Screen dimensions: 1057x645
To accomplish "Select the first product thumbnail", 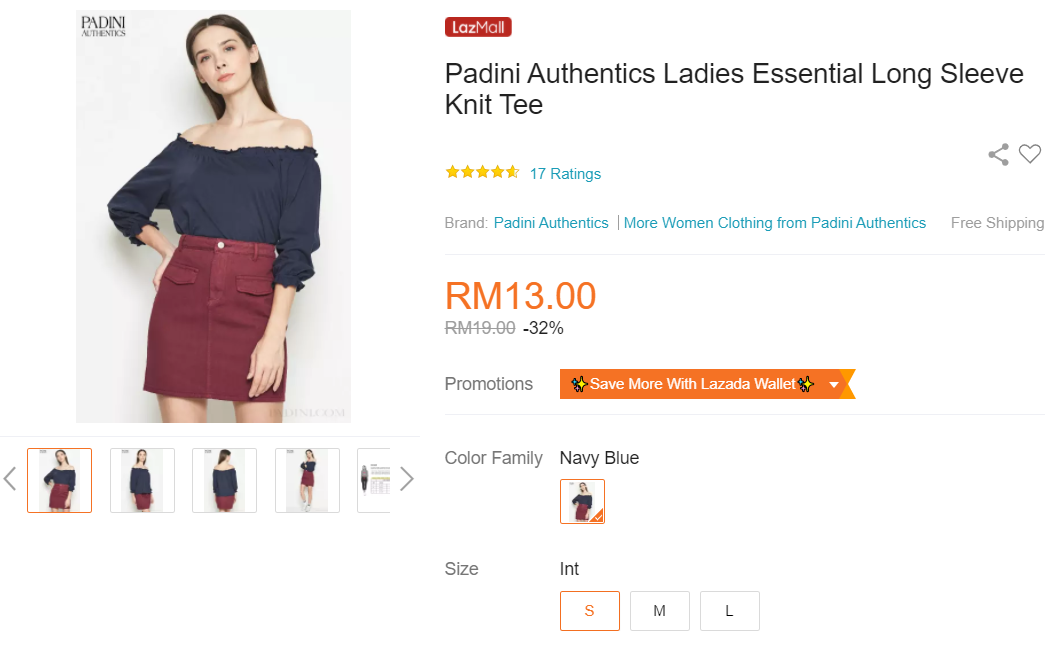I will coord(59,480).
